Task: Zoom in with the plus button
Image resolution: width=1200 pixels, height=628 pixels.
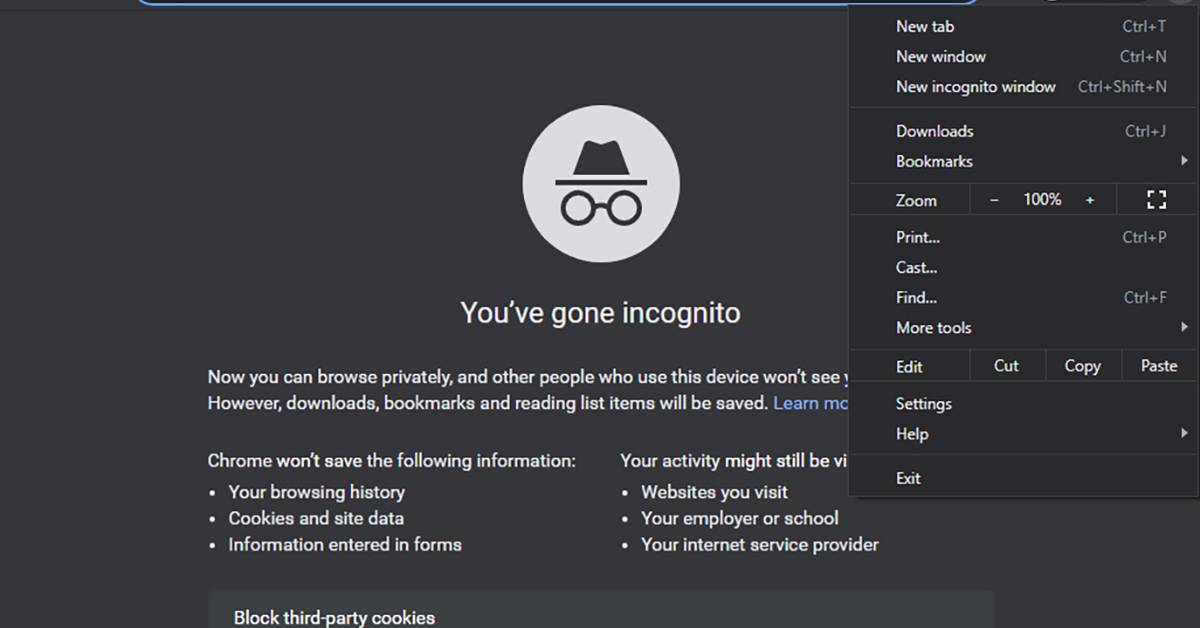Action: (1090, 200)
